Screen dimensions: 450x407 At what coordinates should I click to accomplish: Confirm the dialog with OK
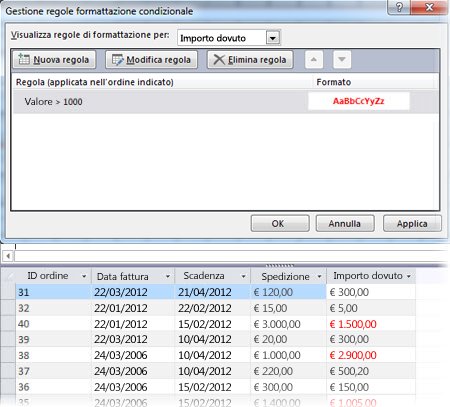[280, 223]
